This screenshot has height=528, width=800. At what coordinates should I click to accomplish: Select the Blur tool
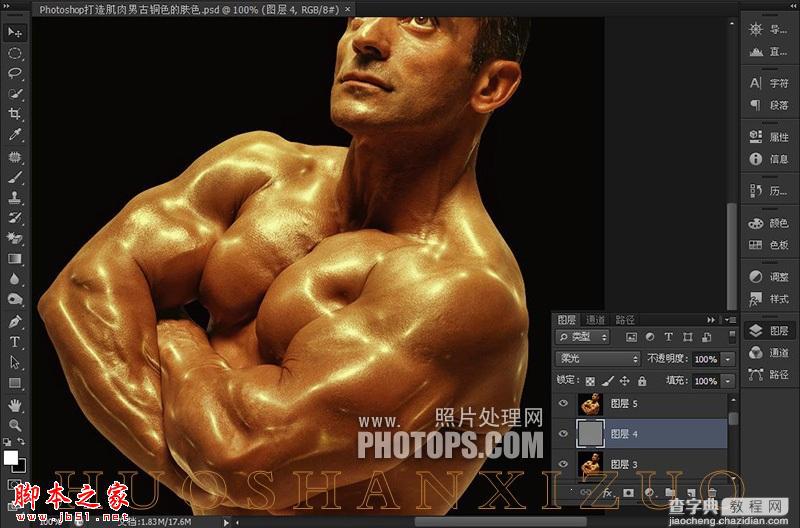[15, 279]
